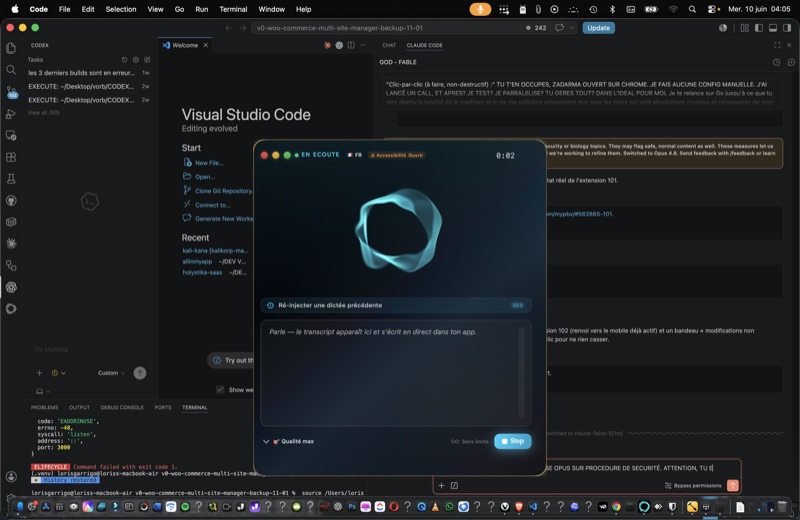Toggle the FR language selector in dictation window

click(x=355, y=155)
